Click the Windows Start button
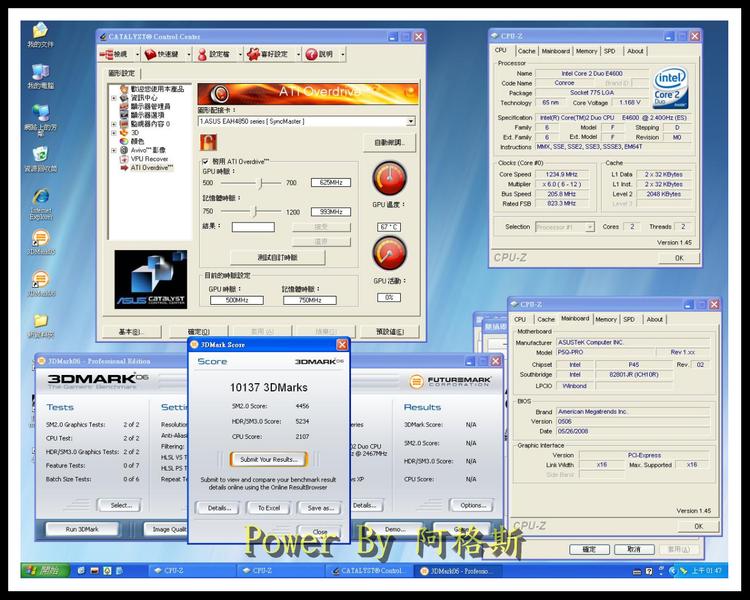Screen dimensions: 750x600 pos(45,570)
